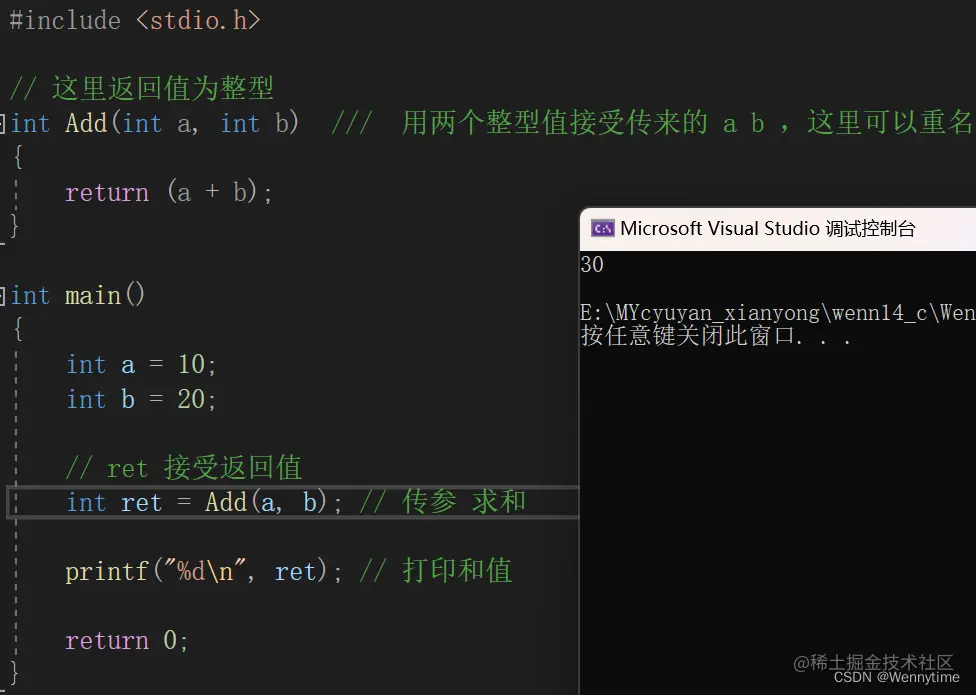Click the comment 打印和值
976x695 pixels.
(436, 571)
